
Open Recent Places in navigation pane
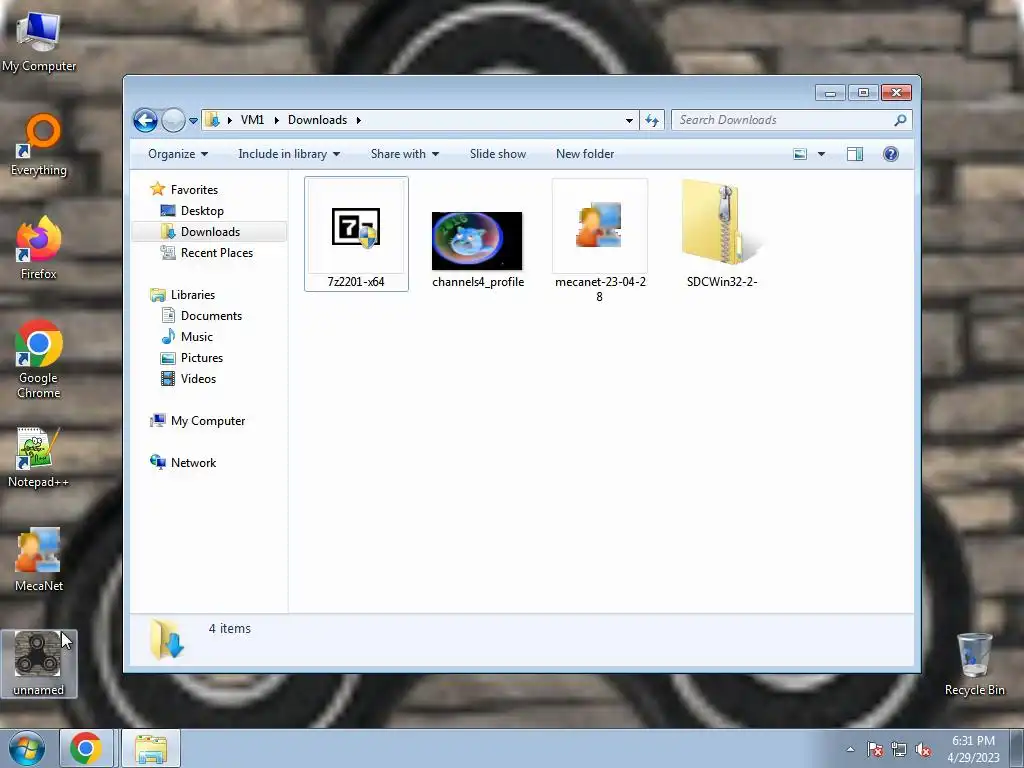click(216, 253)
